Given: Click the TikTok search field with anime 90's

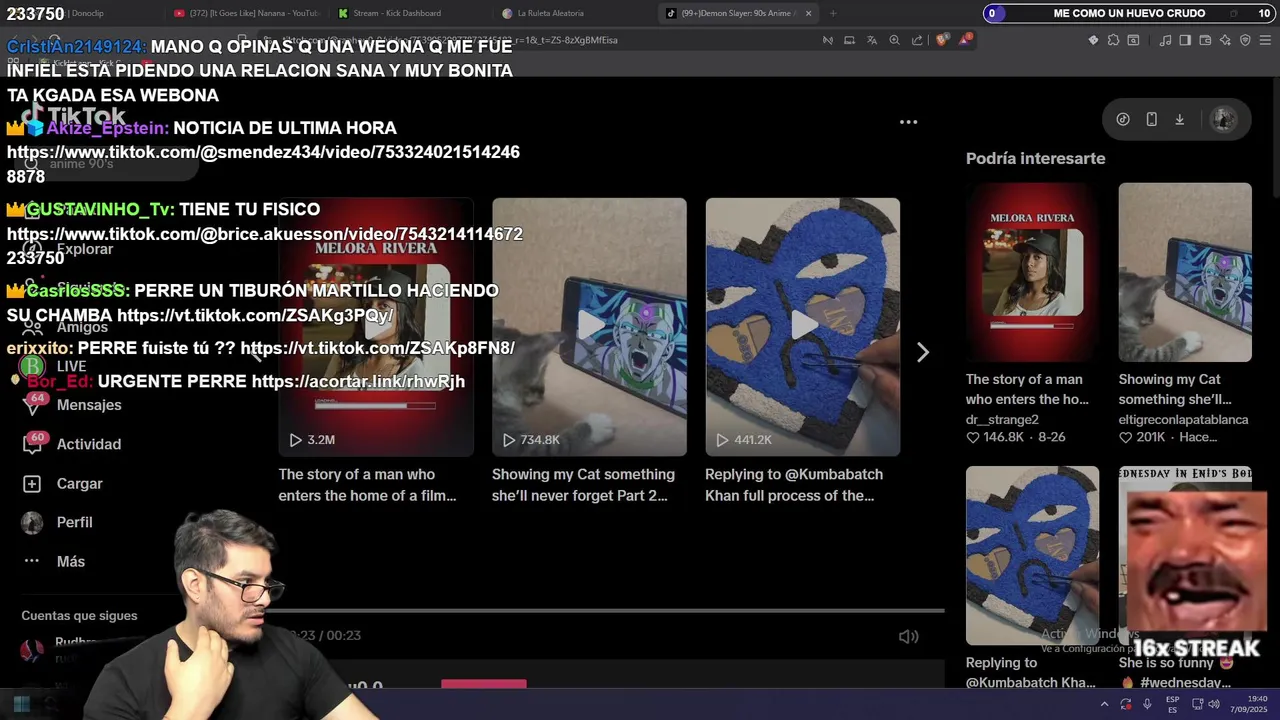Looking at the screenshot, I should 105,163.
